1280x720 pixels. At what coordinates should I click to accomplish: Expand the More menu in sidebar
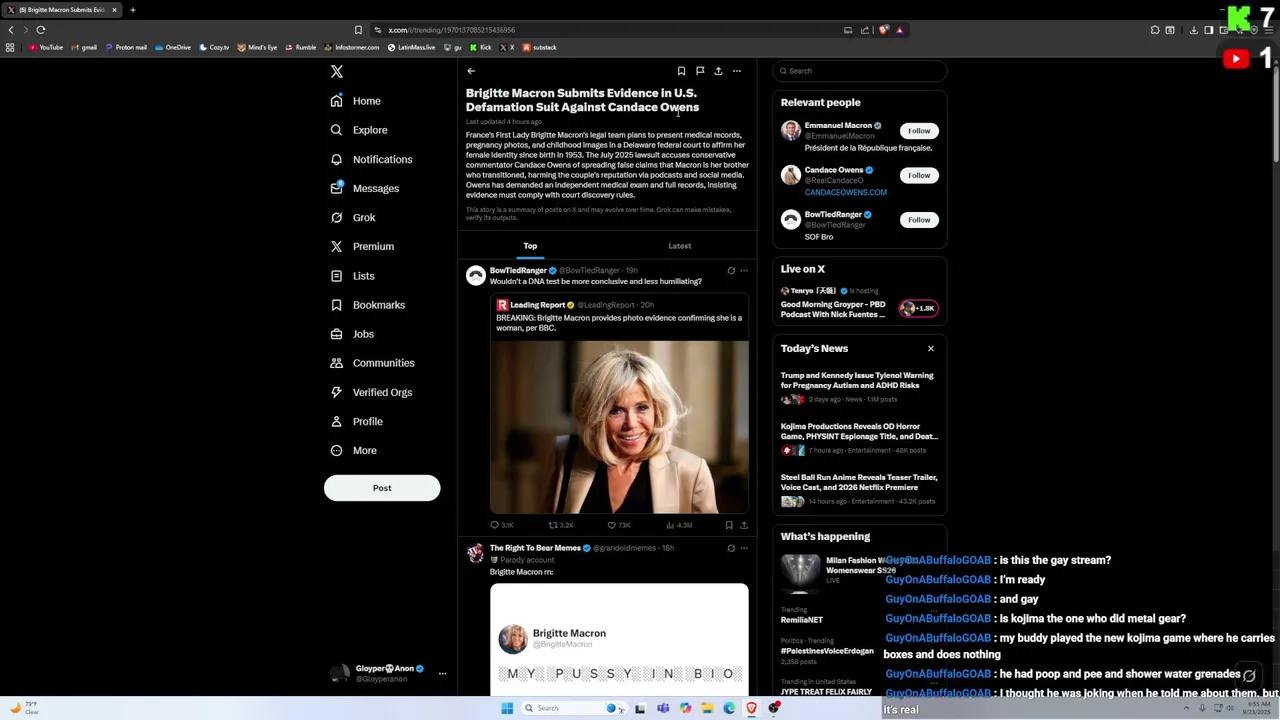point(353,450)
